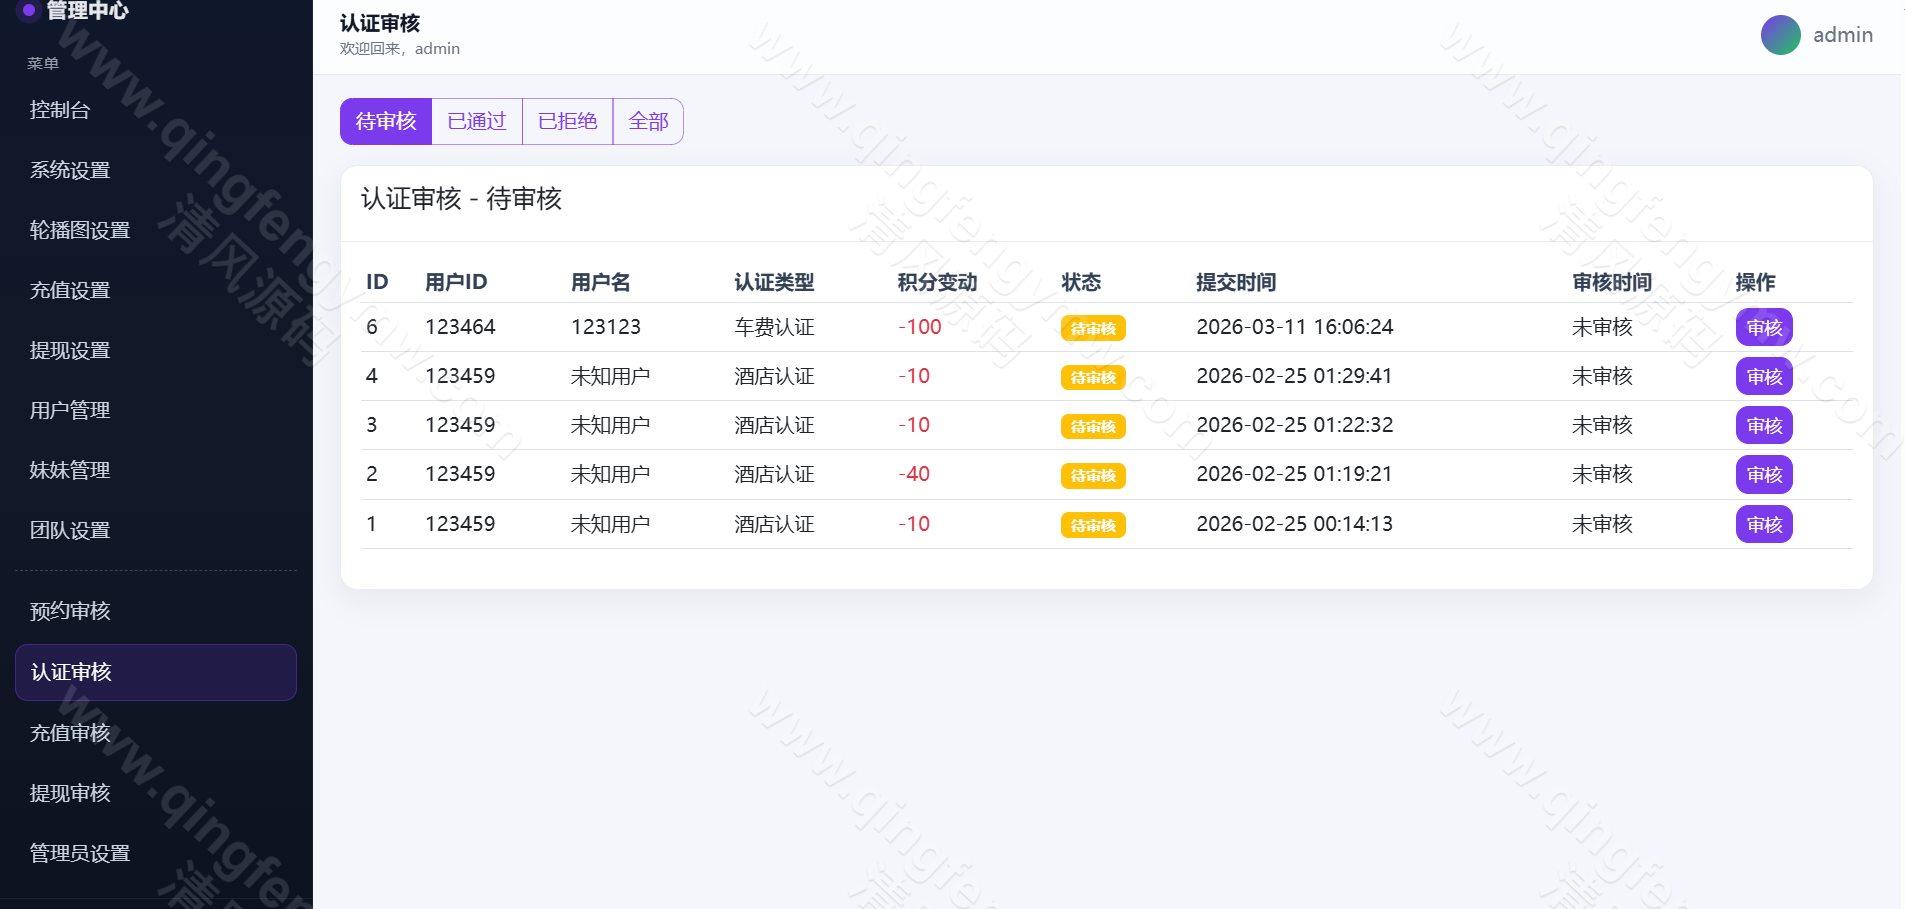This screenshot has width=1905, height=909.
Task: Click timestamp 2026-02-25 01:22:32
Action: coord(1295,425)
